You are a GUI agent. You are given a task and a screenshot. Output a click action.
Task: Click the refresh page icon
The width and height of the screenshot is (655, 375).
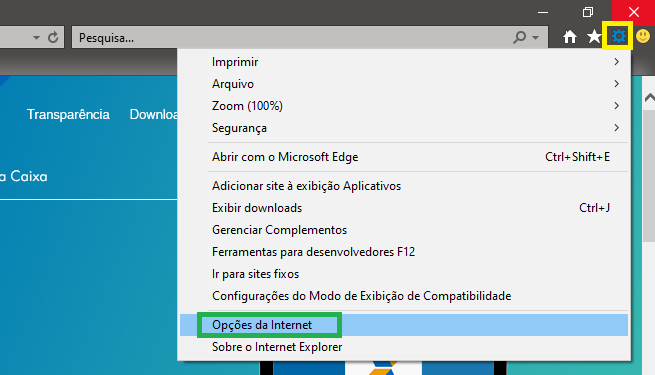click(53, 38)
